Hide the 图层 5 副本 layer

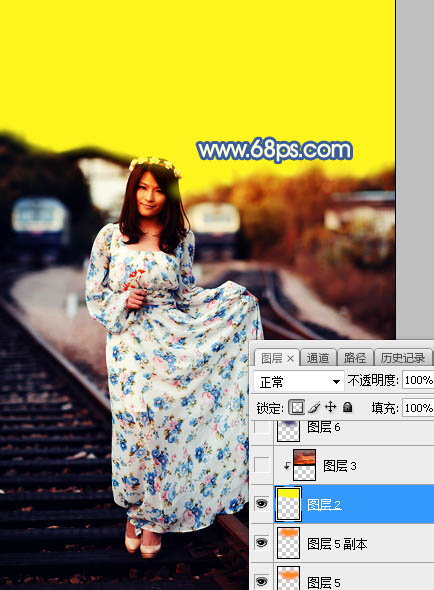(262, 543)
